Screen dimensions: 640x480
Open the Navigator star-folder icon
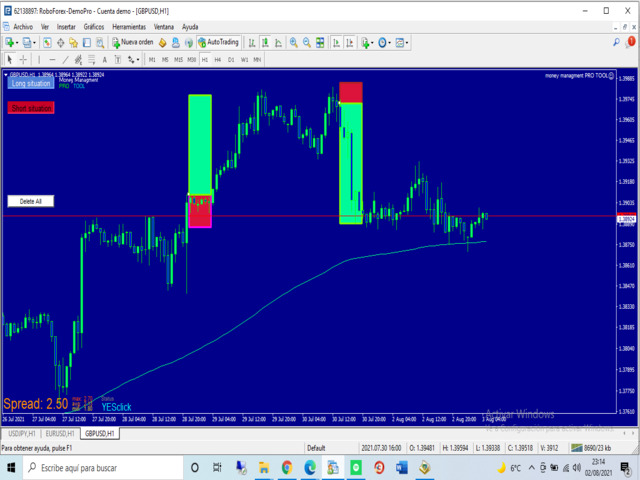pos(73,42)
